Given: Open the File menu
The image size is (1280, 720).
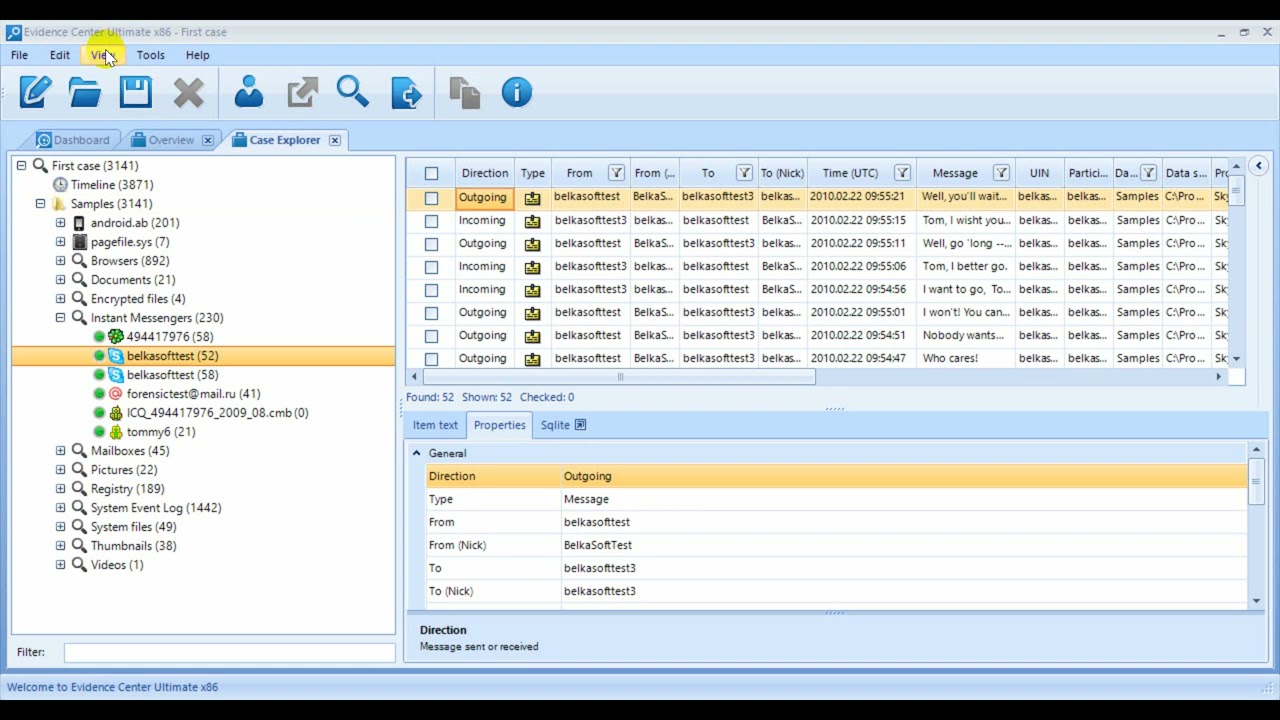Looking at the screenshot, I should [x=19, y=55].
